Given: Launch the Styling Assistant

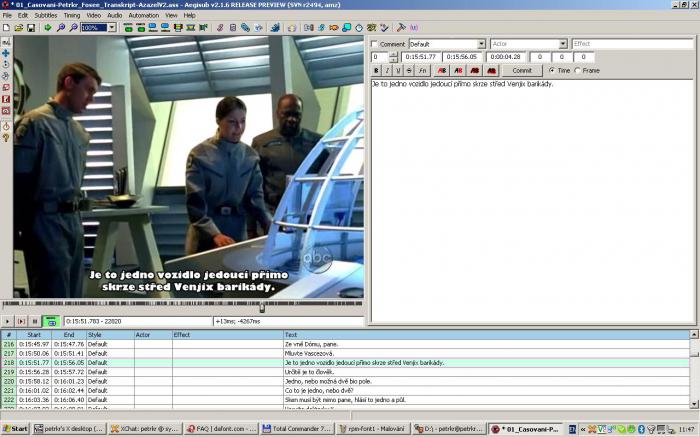Looking at the screenshot, I should pos(321,28).
